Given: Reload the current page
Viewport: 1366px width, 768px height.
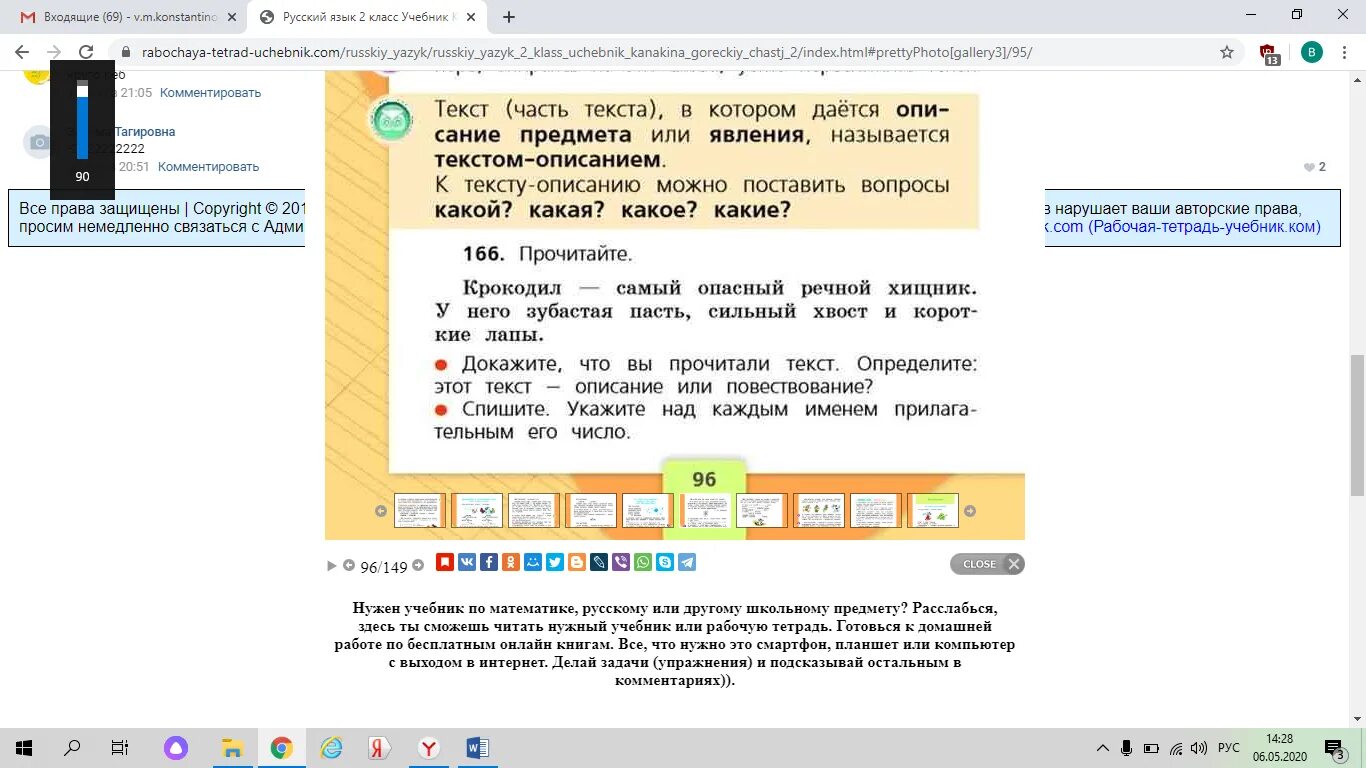Looking at the screenshot, I should coord(86,52).
